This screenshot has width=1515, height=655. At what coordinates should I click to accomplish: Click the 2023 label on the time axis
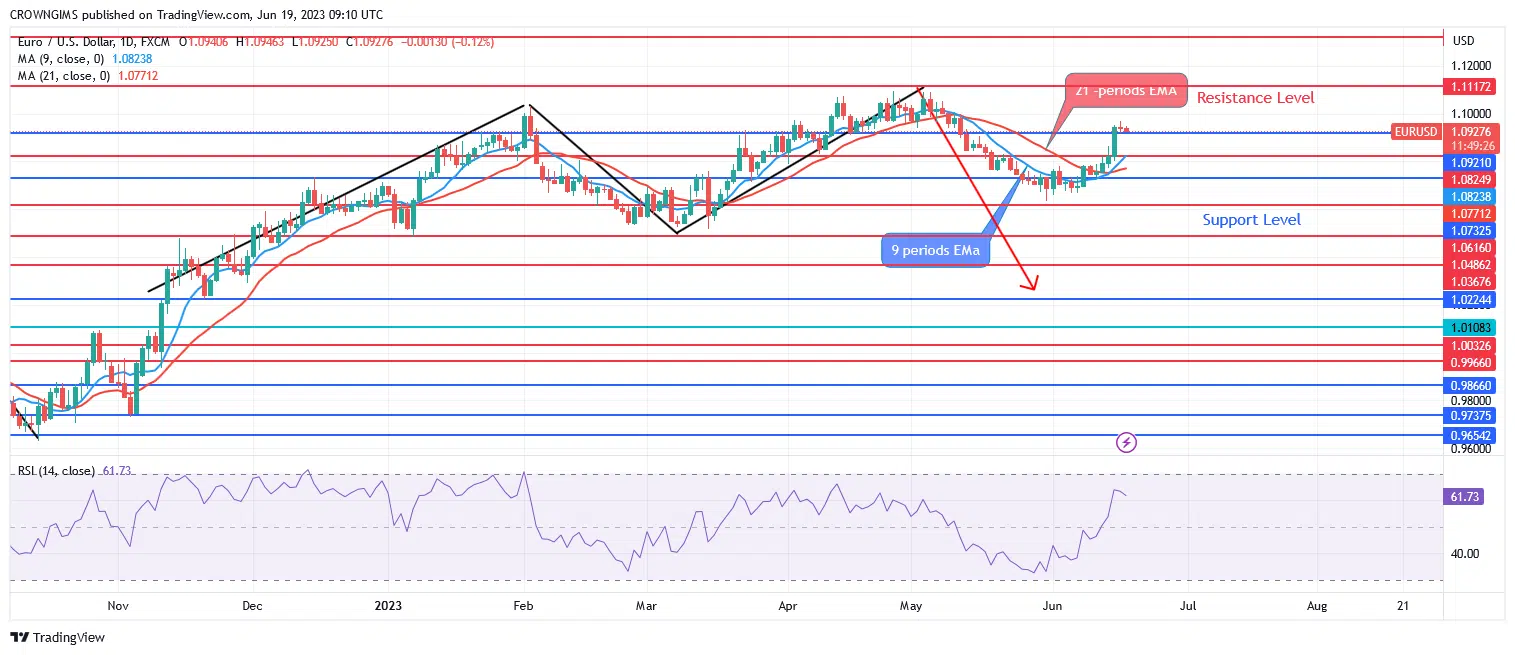tap(388, 606)
